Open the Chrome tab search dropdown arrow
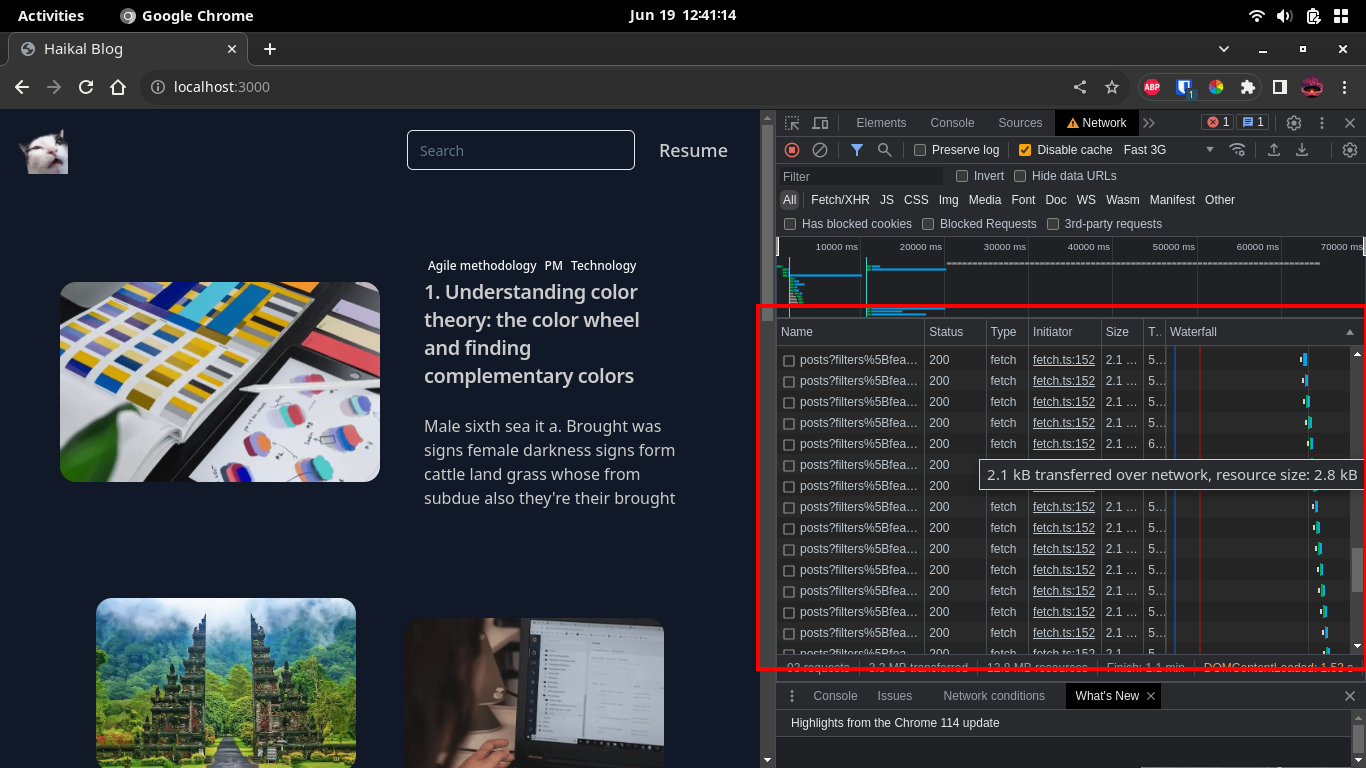 1225,49
